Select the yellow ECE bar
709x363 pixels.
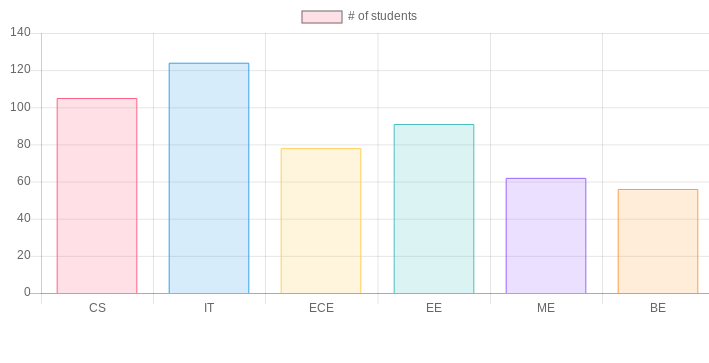(321, 221)
